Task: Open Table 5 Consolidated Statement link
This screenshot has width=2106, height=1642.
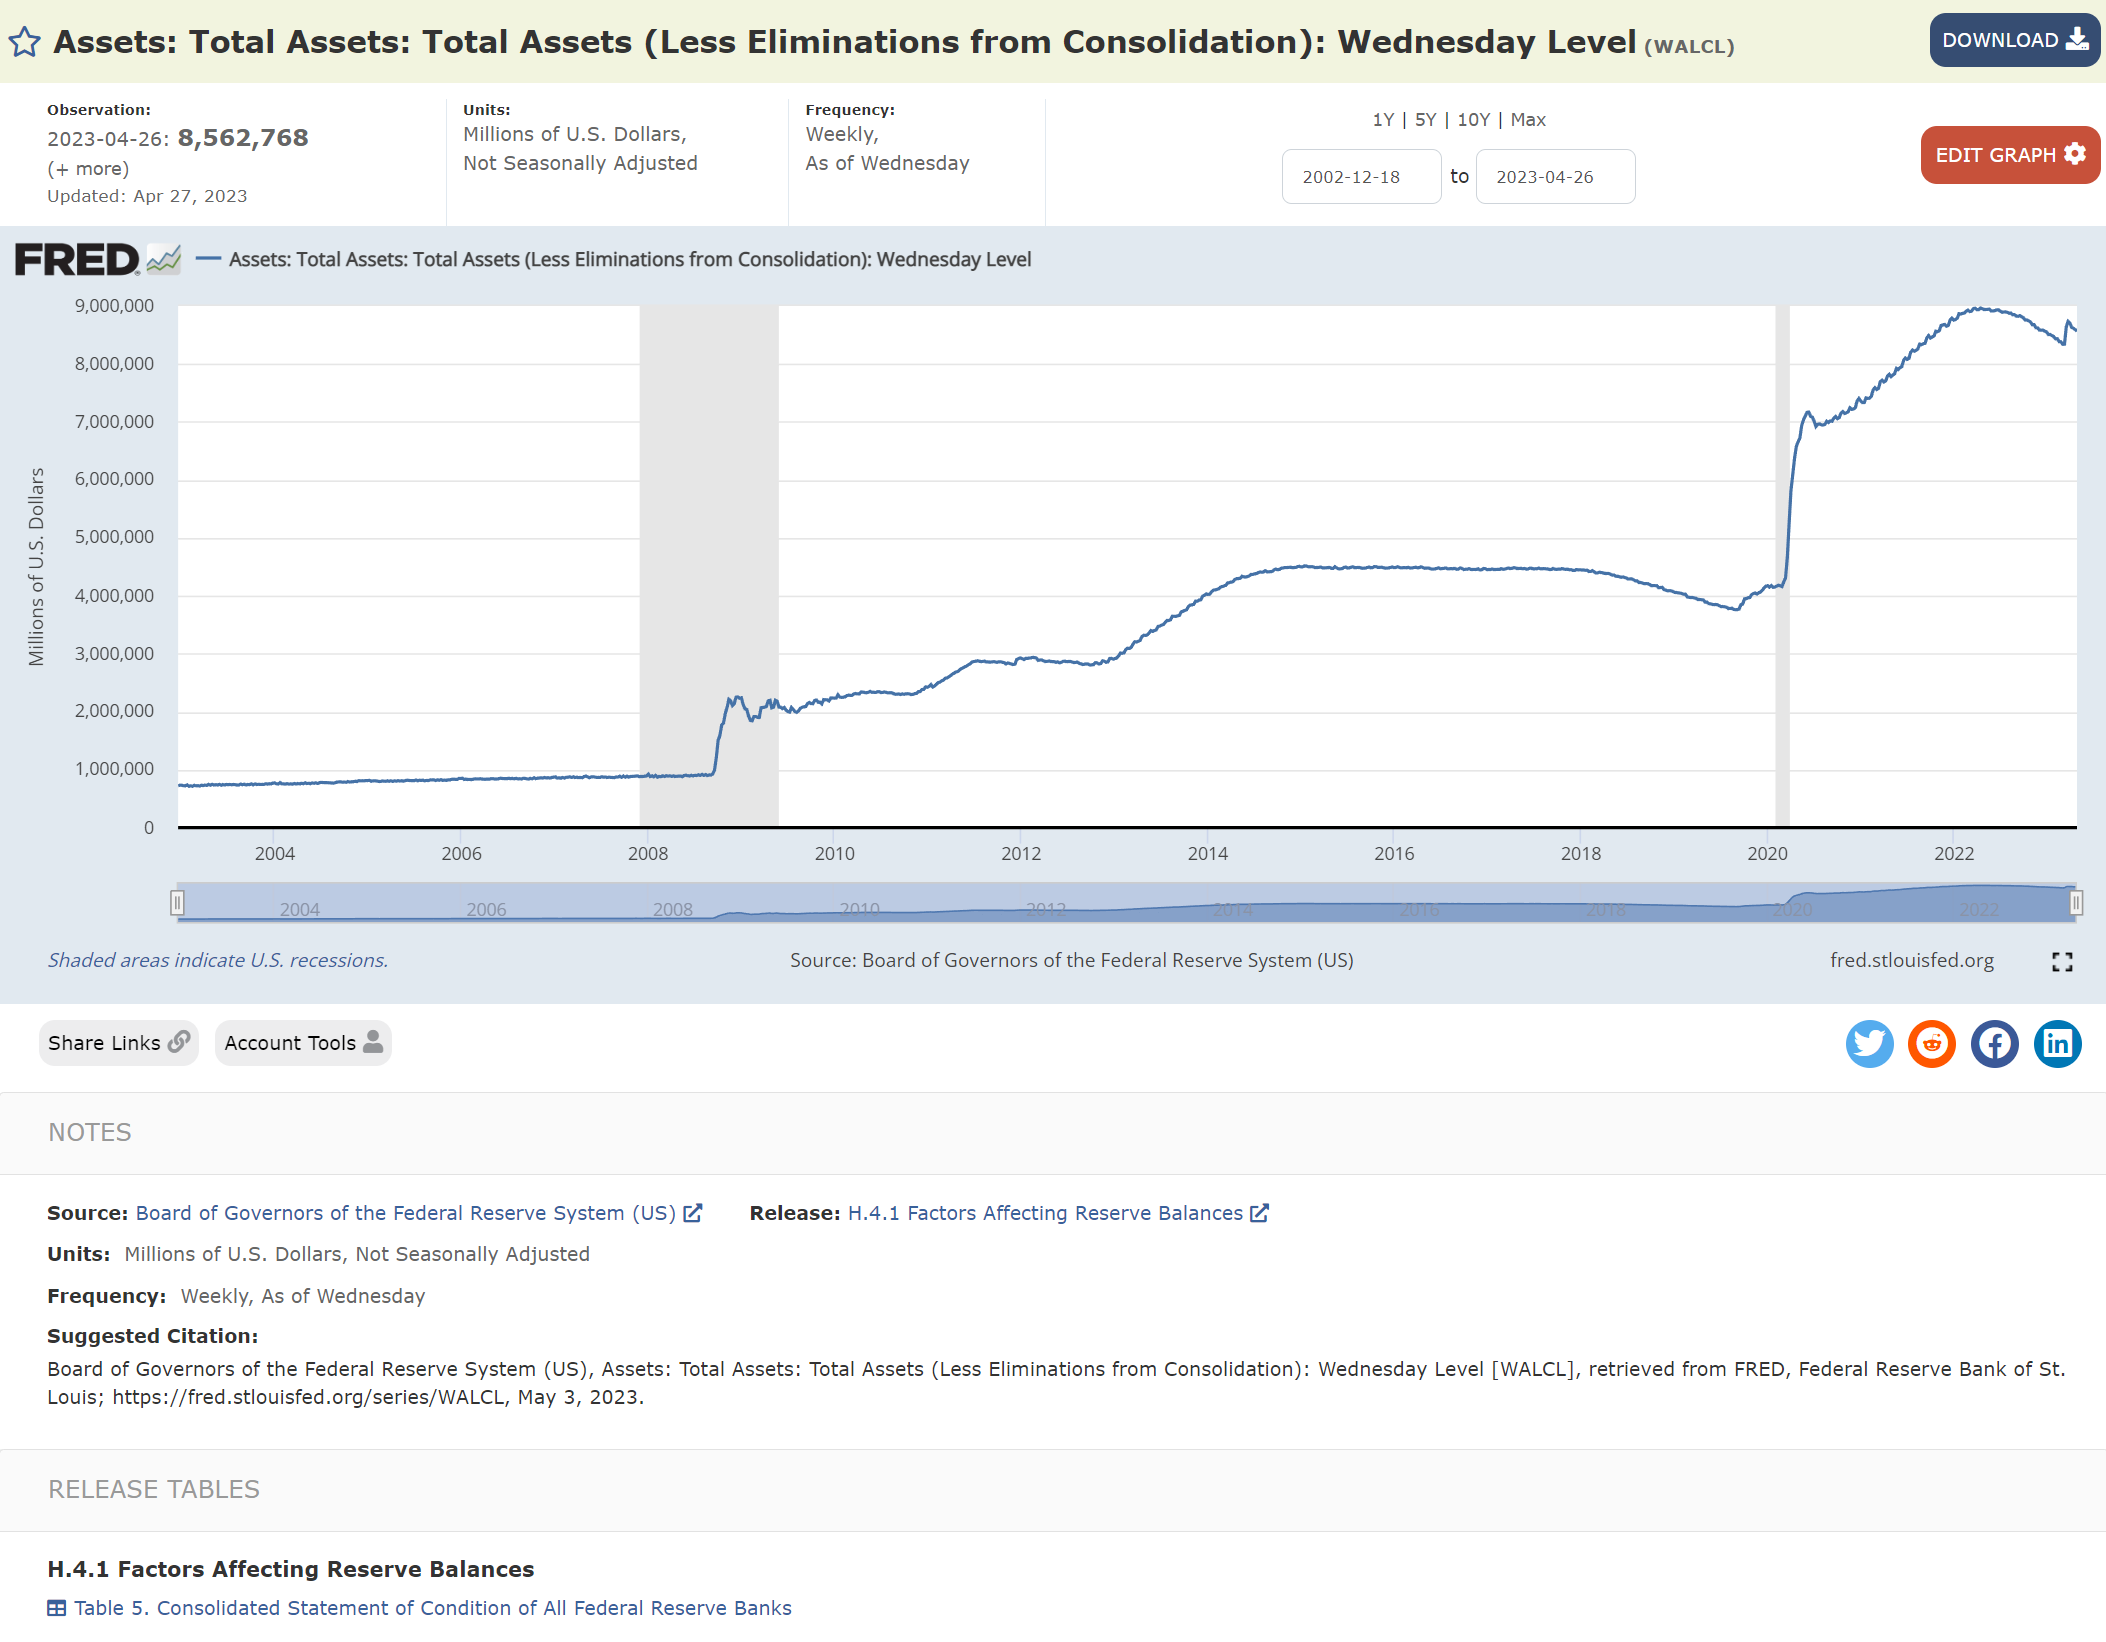Action: (x=432, y=1608)
